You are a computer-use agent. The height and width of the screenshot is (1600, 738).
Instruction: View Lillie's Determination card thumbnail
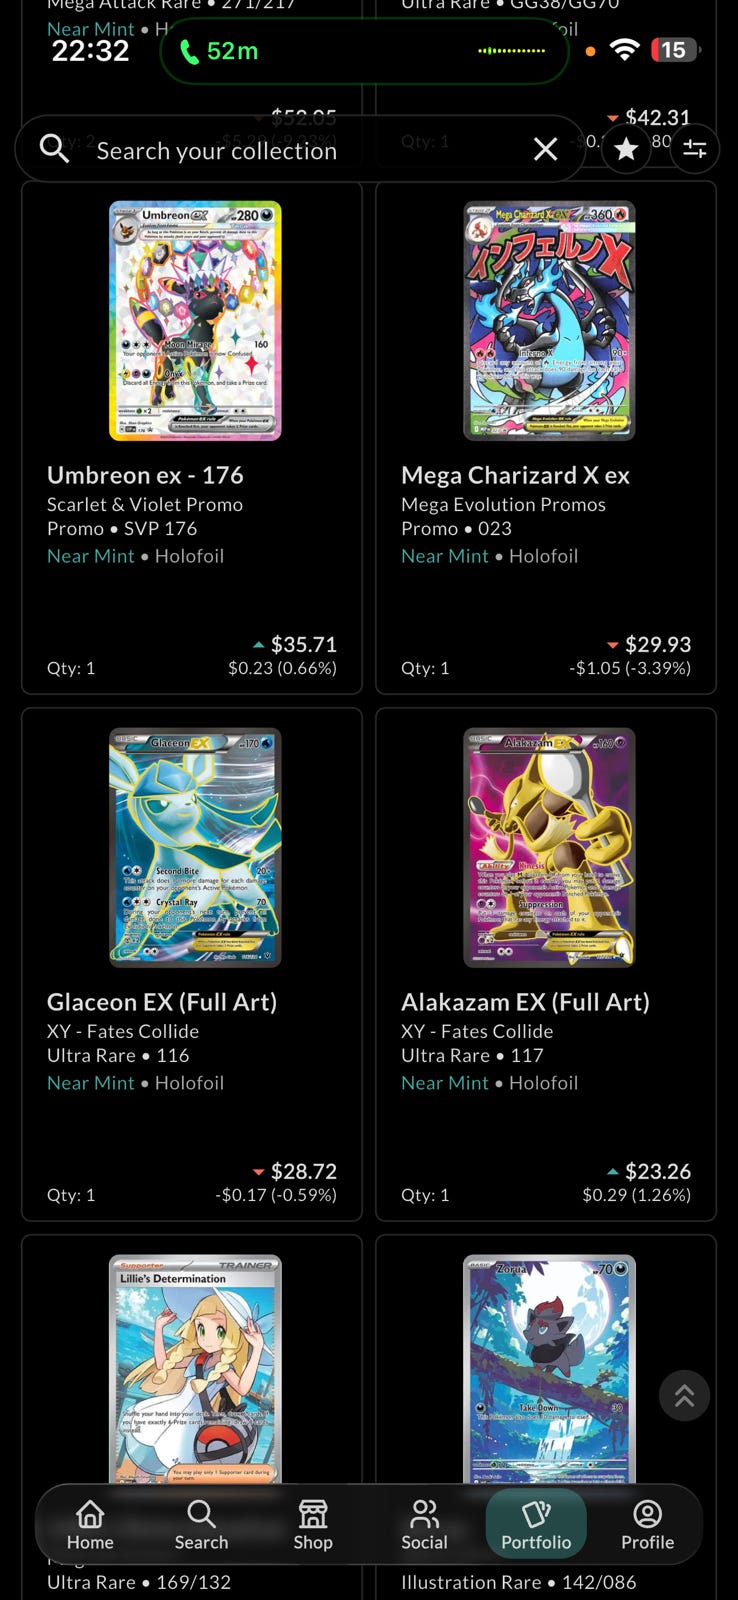coord(195,1367)
